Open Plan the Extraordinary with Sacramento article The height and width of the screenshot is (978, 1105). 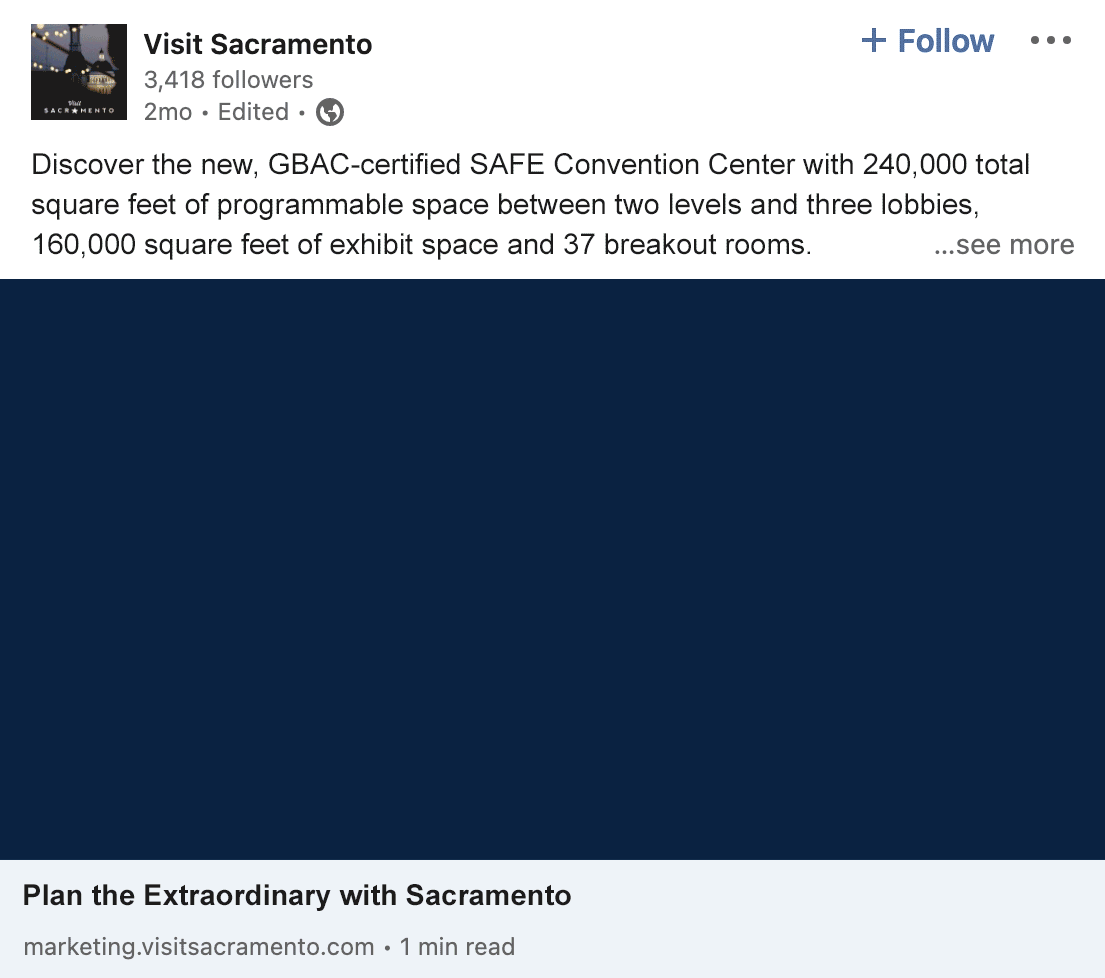[x=297, y=896]
